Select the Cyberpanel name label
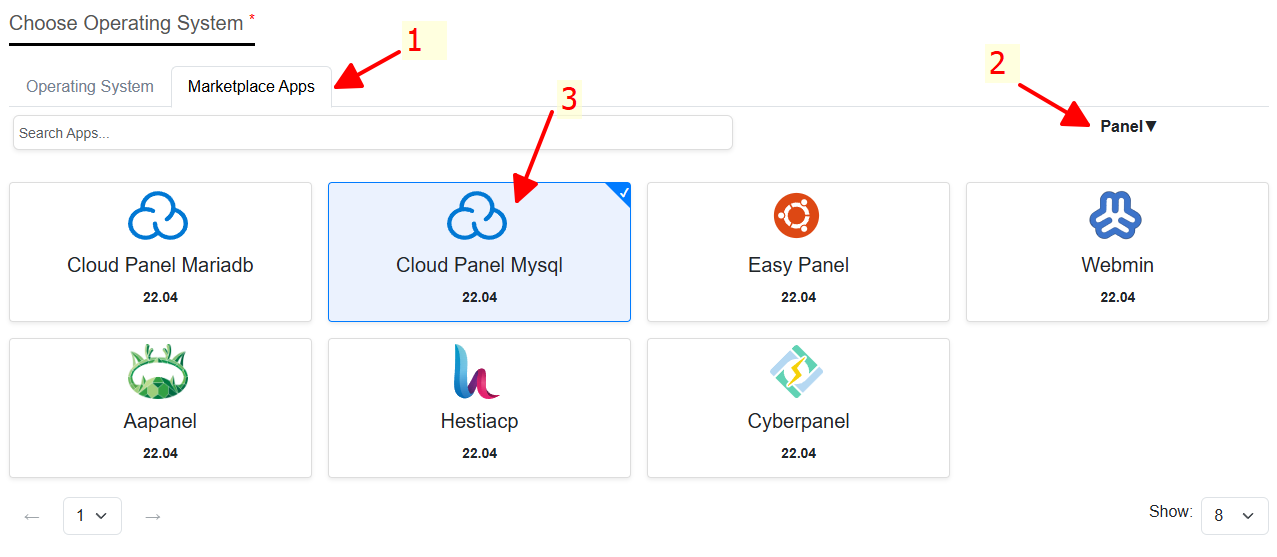 pos(798,421)
